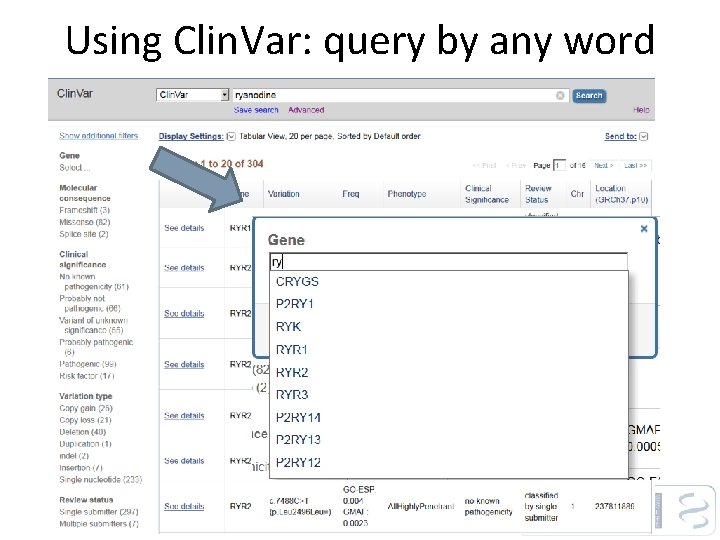Viewport: 720px width, 540px height.
Task: Open See details for RYR1 row
Action: 184,228
